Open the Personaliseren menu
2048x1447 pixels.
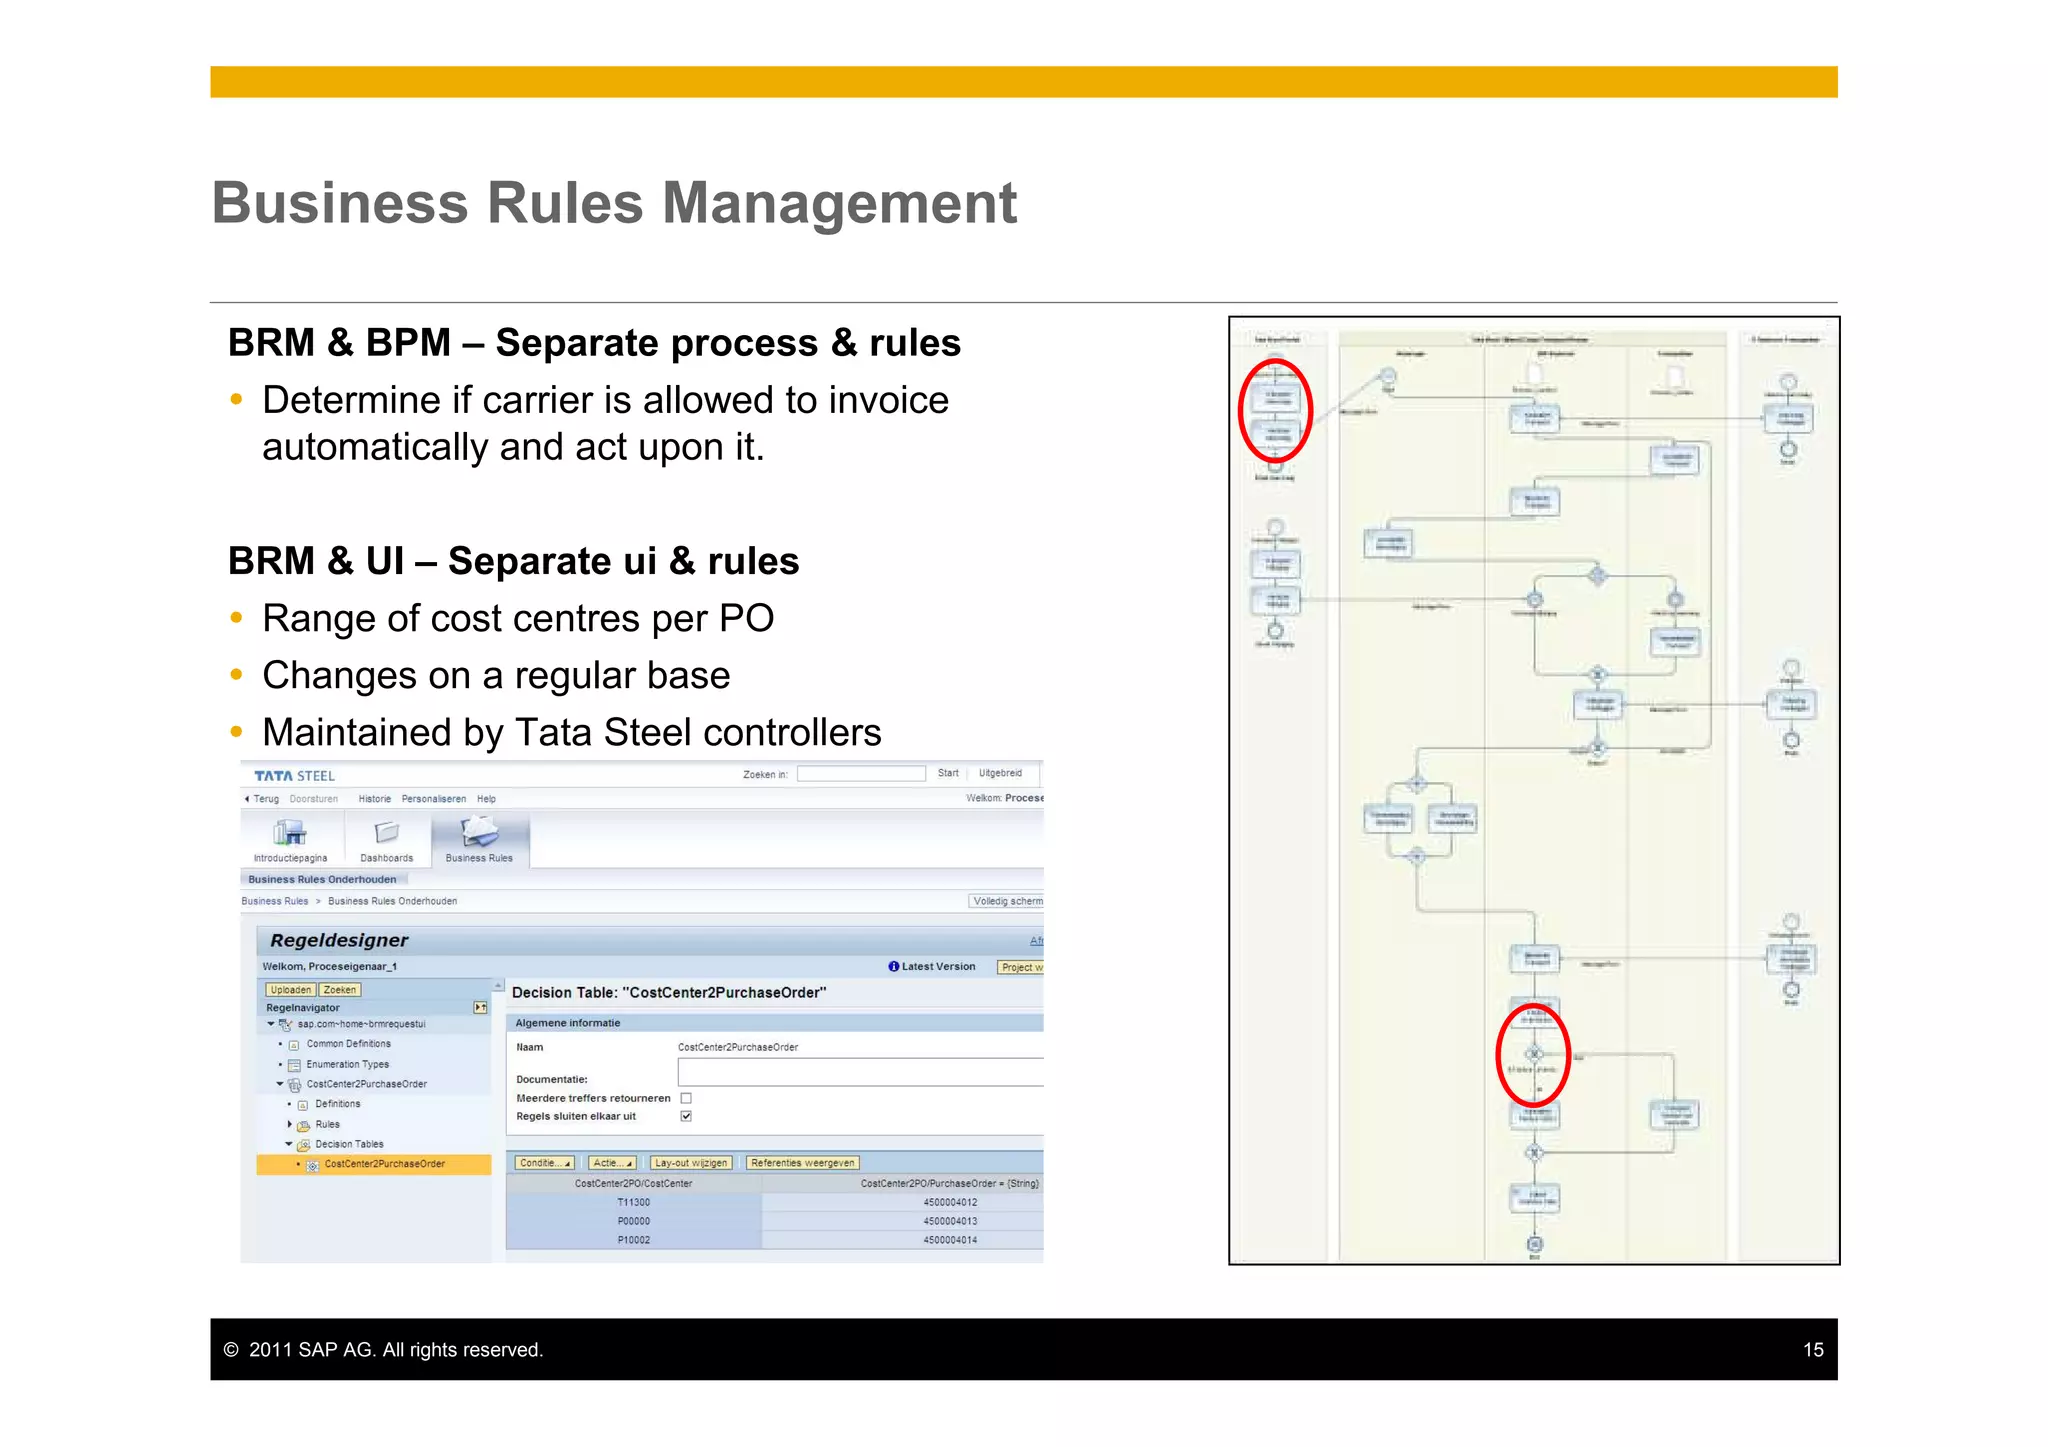434,799
